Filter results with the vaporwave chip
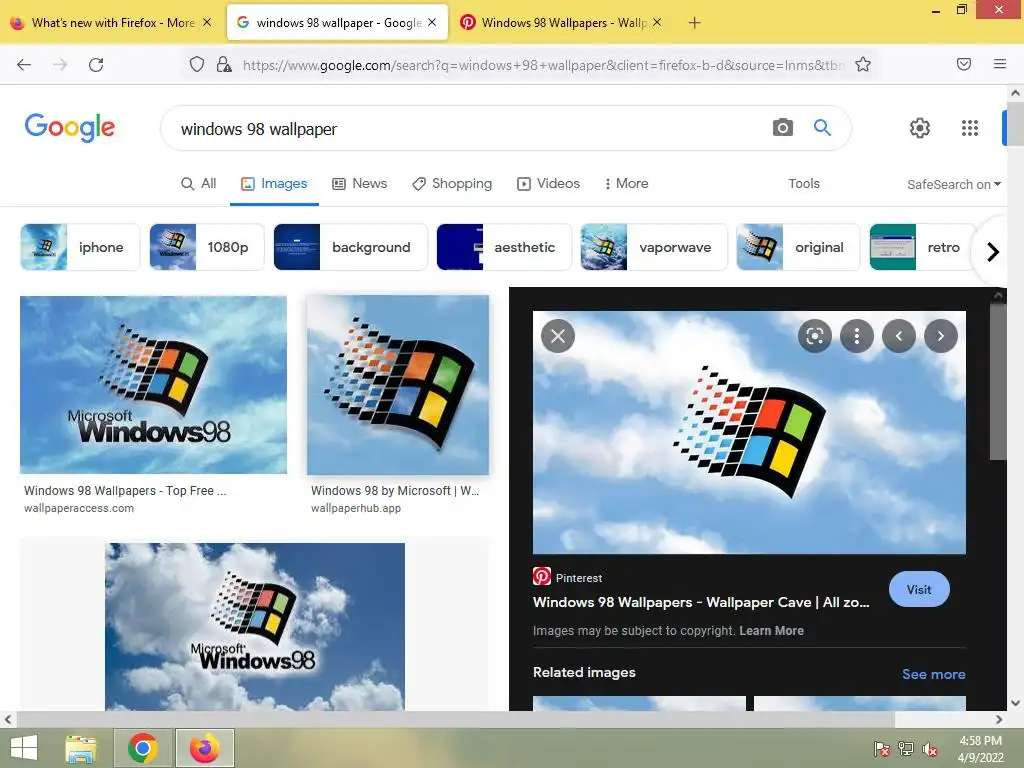Screen dimensions: 1024x768 point(654,247)
